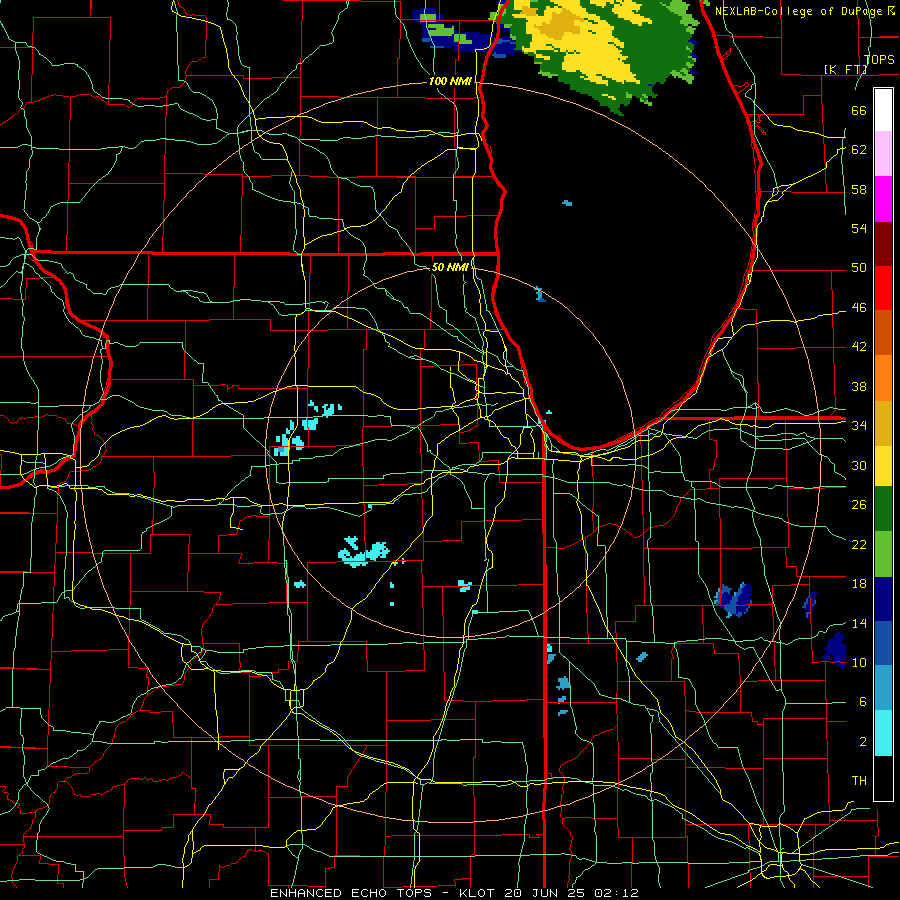Click the 62 scale value
Viewport: 900px width, 900px height.
pos(859,150)
